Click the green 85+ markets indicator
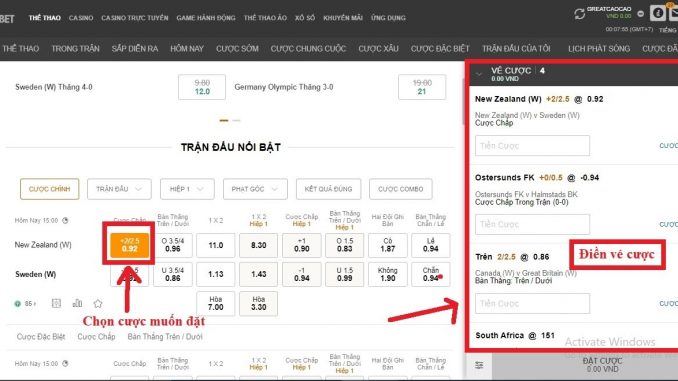The image size is (678, 381). point(26,304)
